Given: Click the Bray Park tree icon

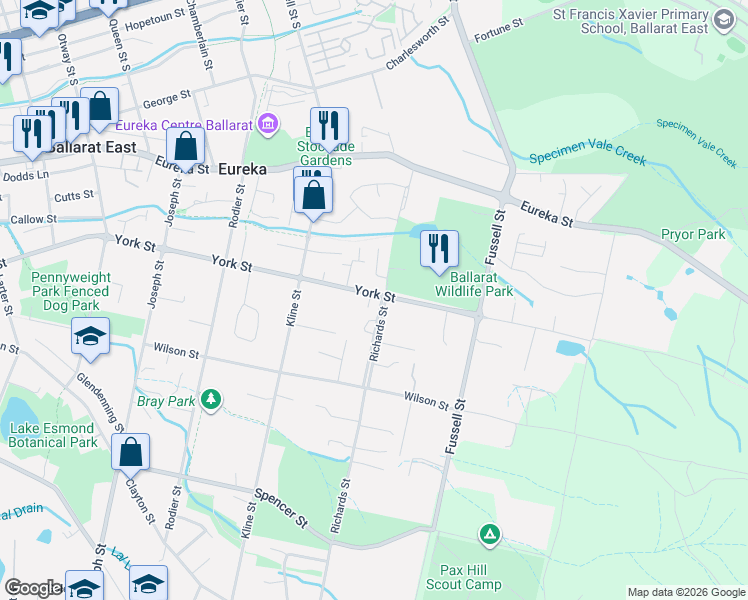Looking at the screenshot, I should (211, 400).
